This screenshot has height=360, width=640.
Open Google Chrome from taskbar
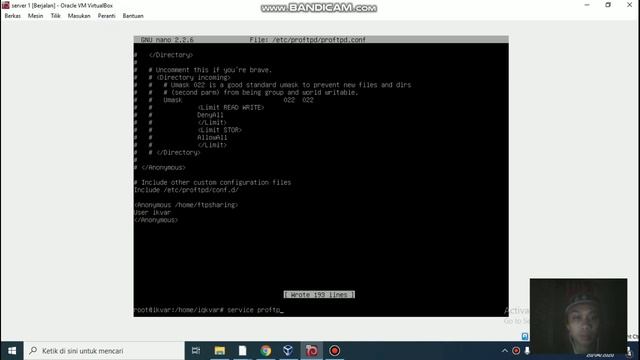[266, 351]
